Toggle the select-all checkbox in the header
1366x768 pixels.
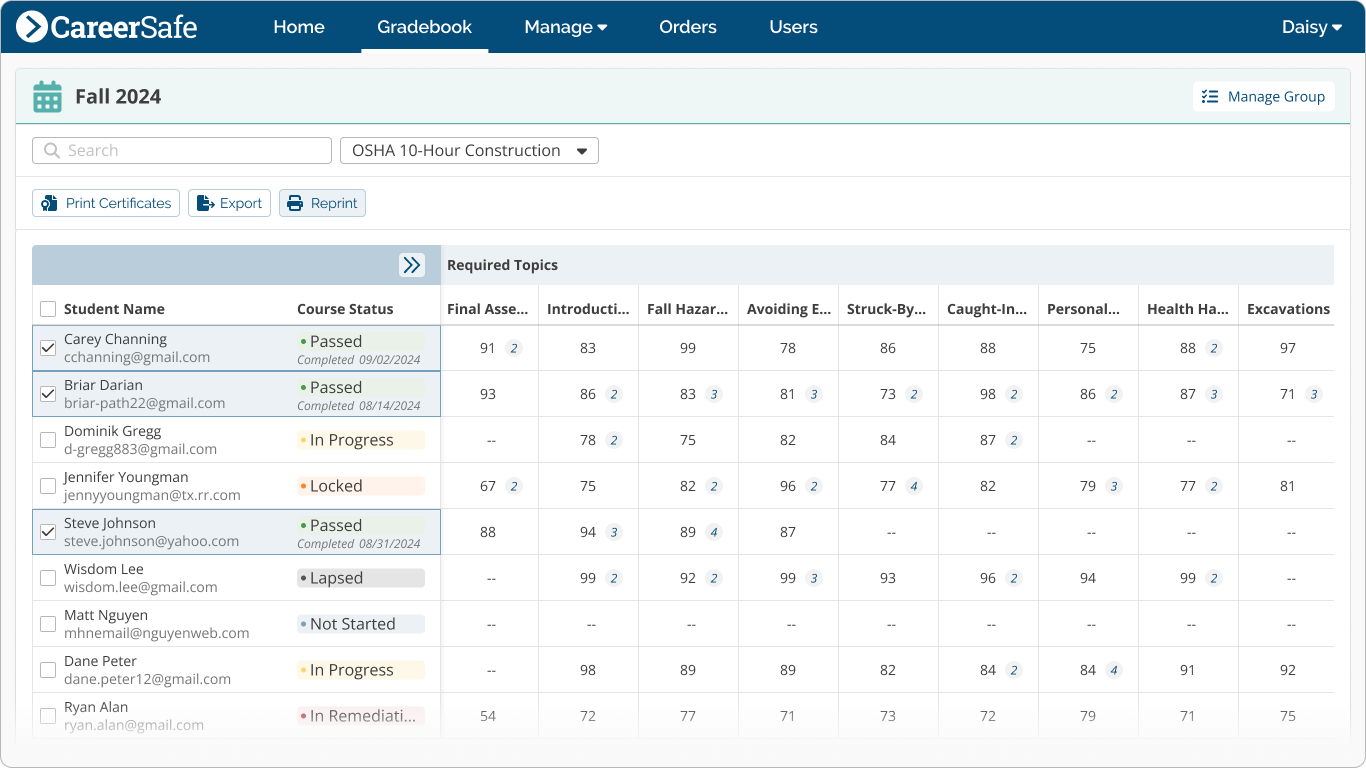pyautogui.click(x=47, y=309)
